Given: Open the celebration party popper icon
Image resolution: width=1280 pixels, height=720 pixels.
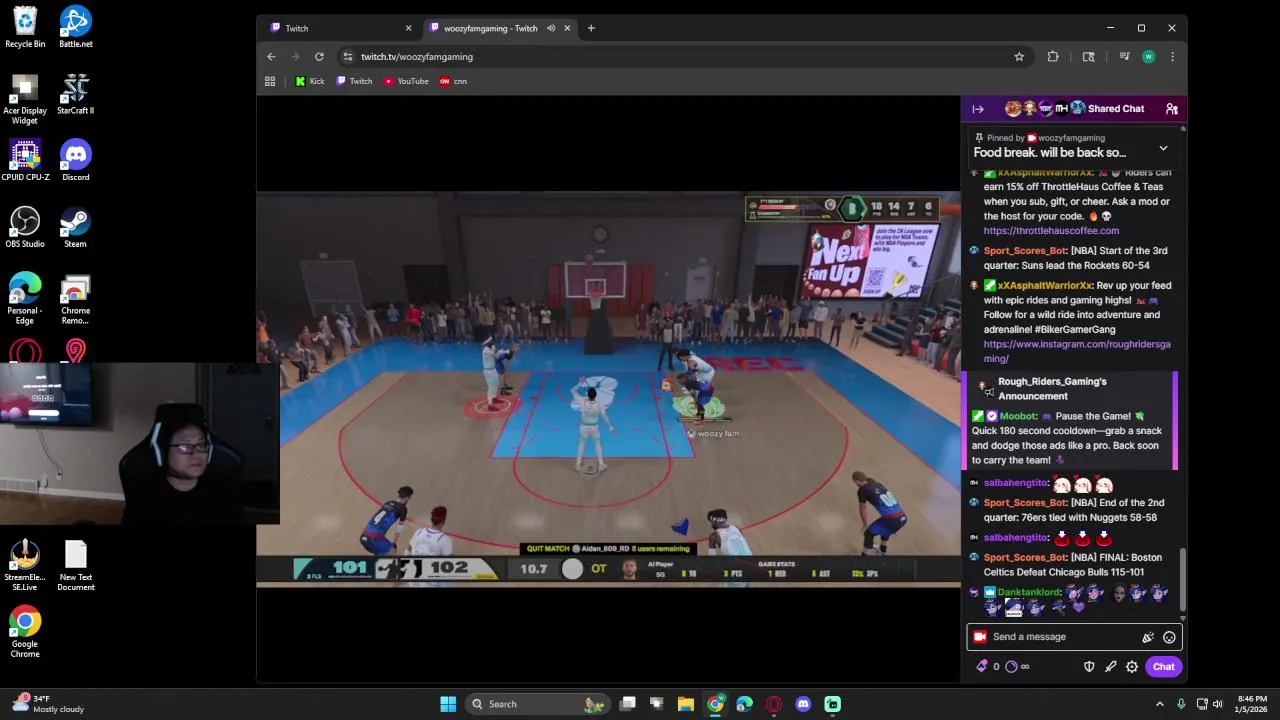Looking at the screenshot, I should click(x=1148, y=637).
